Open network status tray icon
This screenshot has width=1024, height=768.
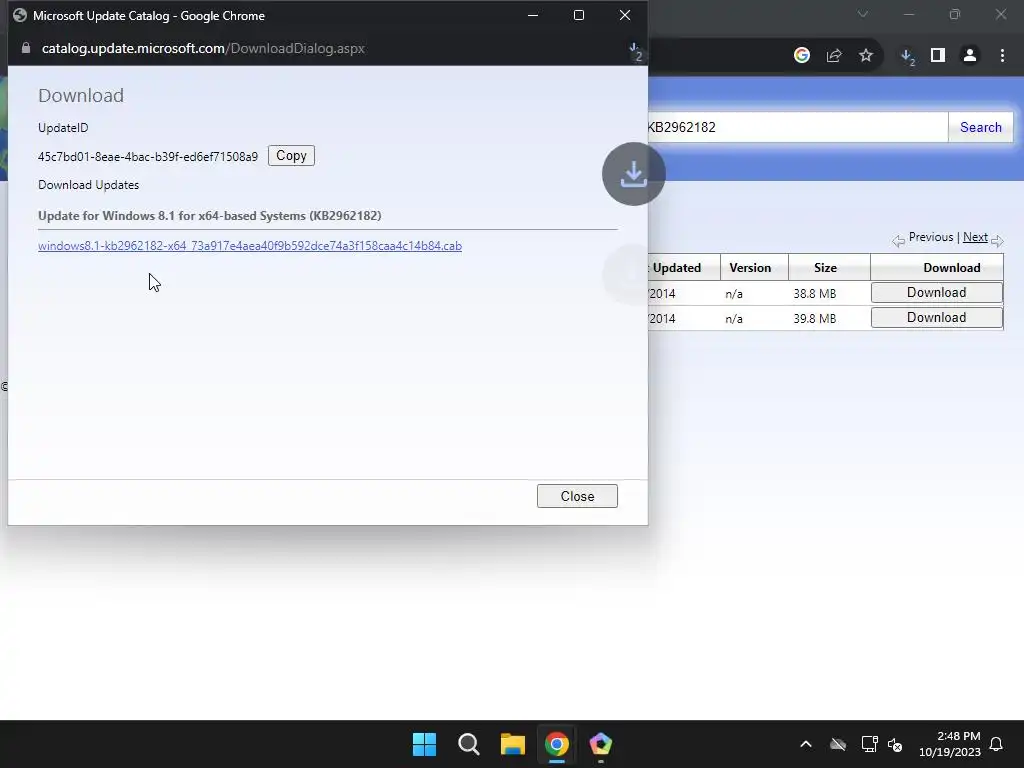[x=869, y=744]
